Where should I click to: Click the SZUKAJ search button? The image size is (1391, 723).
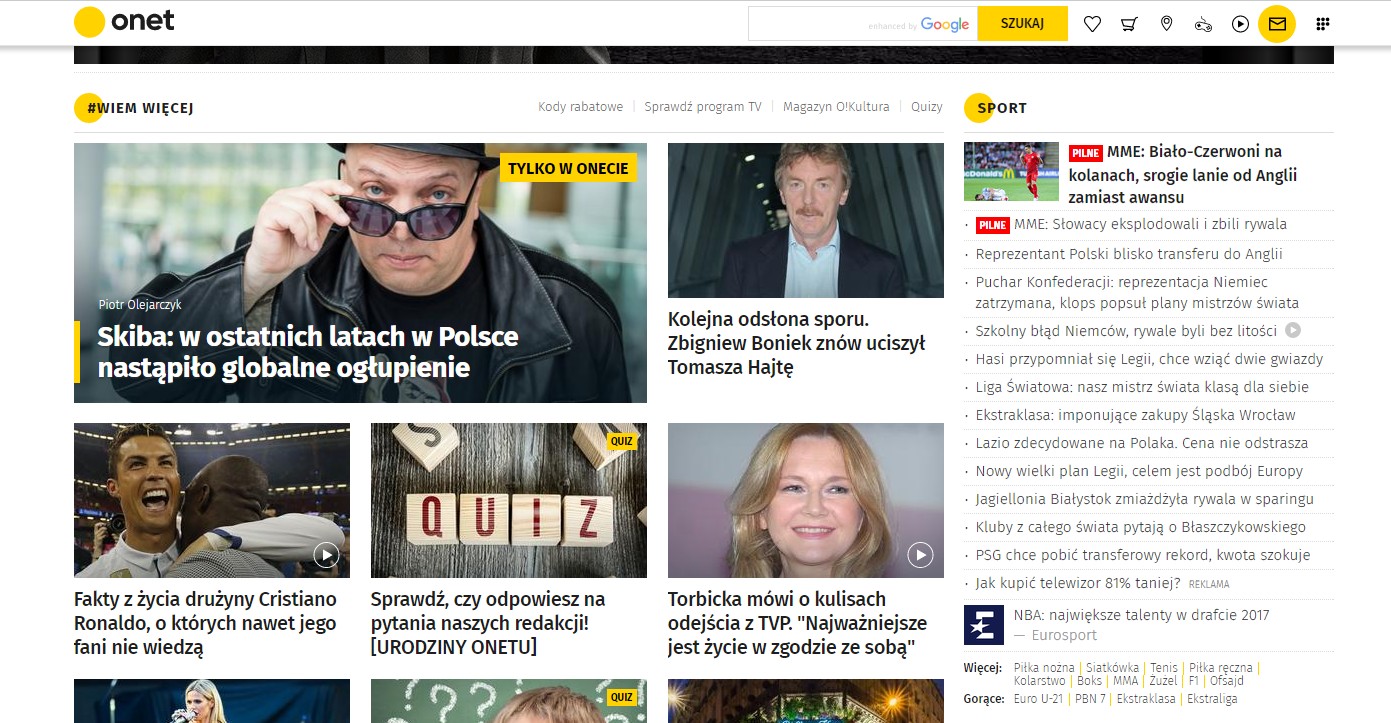[1022, 24]
